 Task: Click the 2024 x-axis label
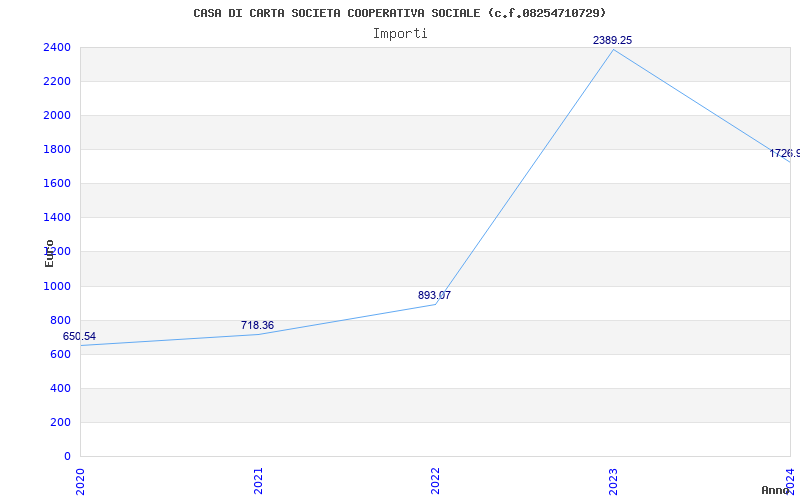point(790,481)
